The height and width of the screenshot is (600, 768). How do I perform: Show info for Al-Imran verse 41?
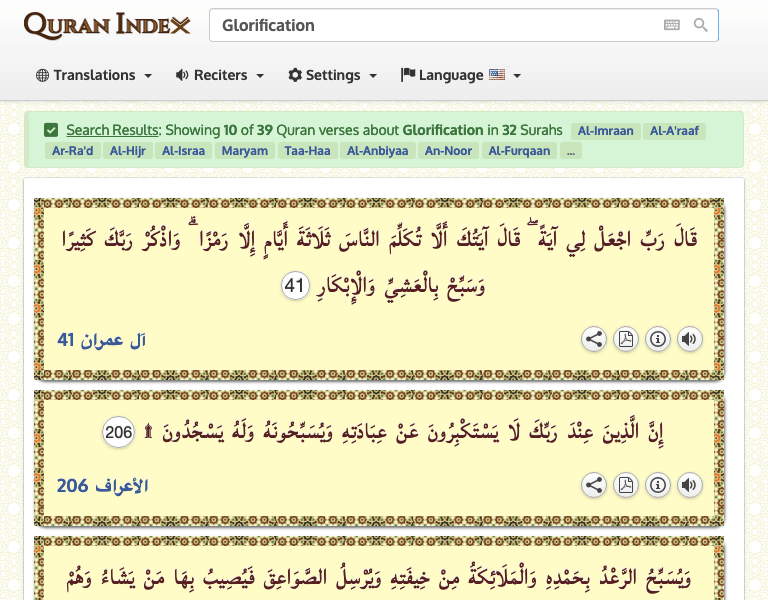tap(657, 339)
